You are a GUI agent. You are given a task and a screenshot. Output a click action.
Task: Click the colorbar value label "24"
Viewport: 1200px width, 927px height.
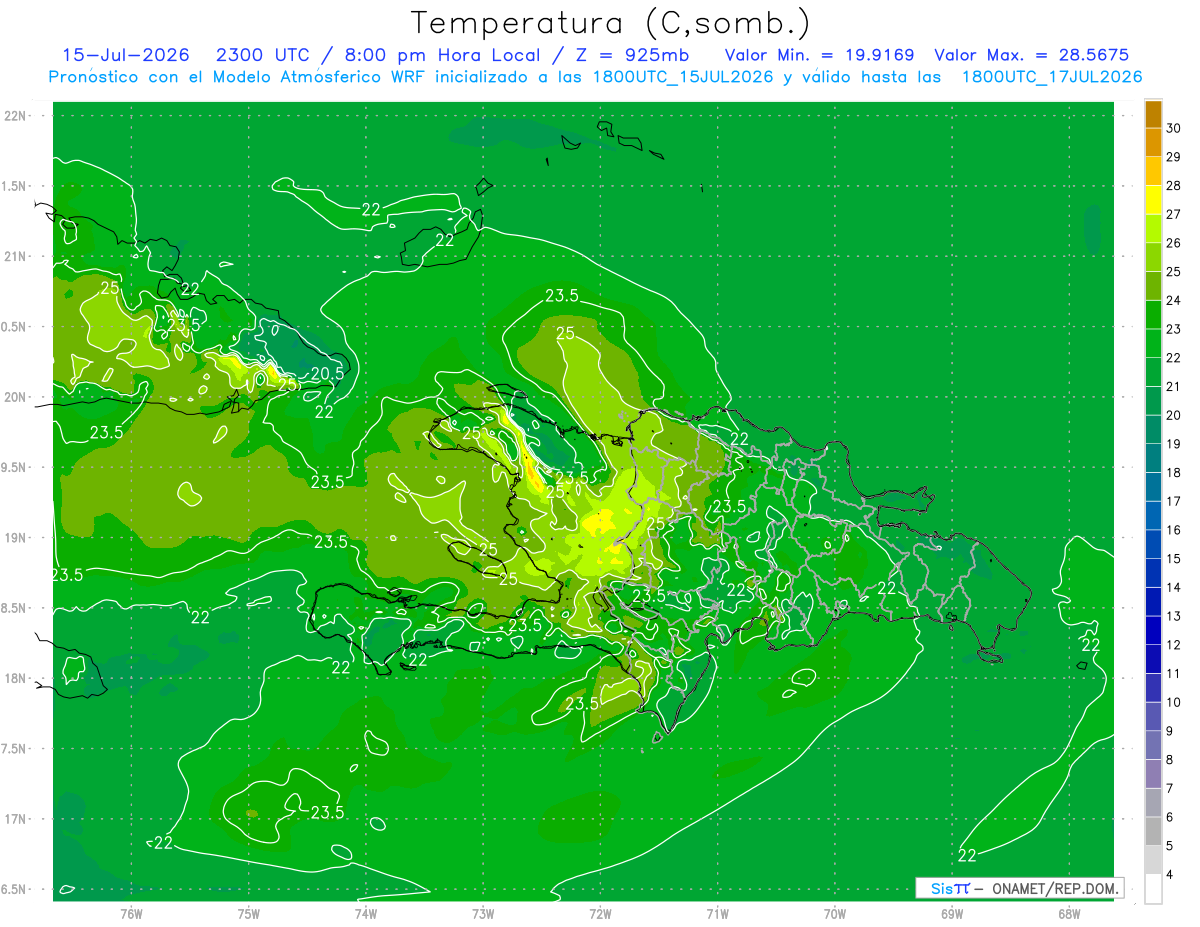click(1173, 301)
